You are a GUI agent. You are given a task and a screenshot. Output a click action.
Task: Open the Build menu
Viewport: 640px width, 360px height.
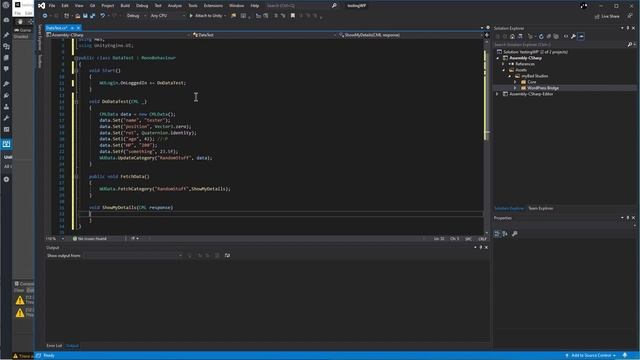coord(125,6)
